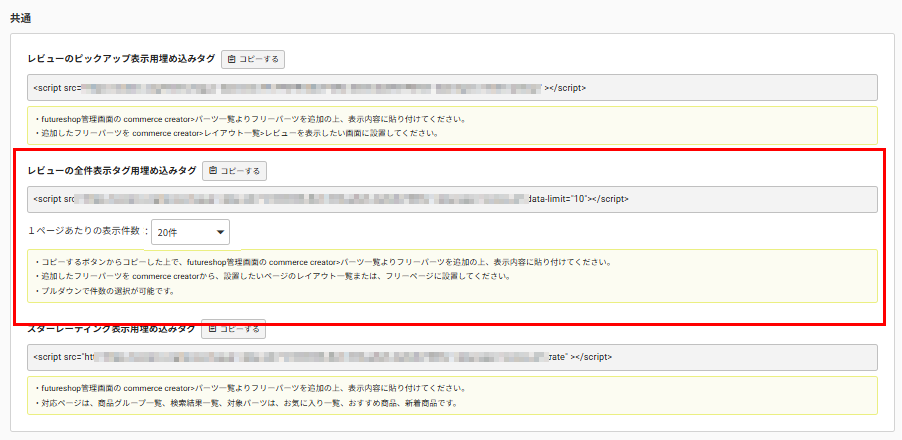Click the pickup display script tag field

[452, 87]
